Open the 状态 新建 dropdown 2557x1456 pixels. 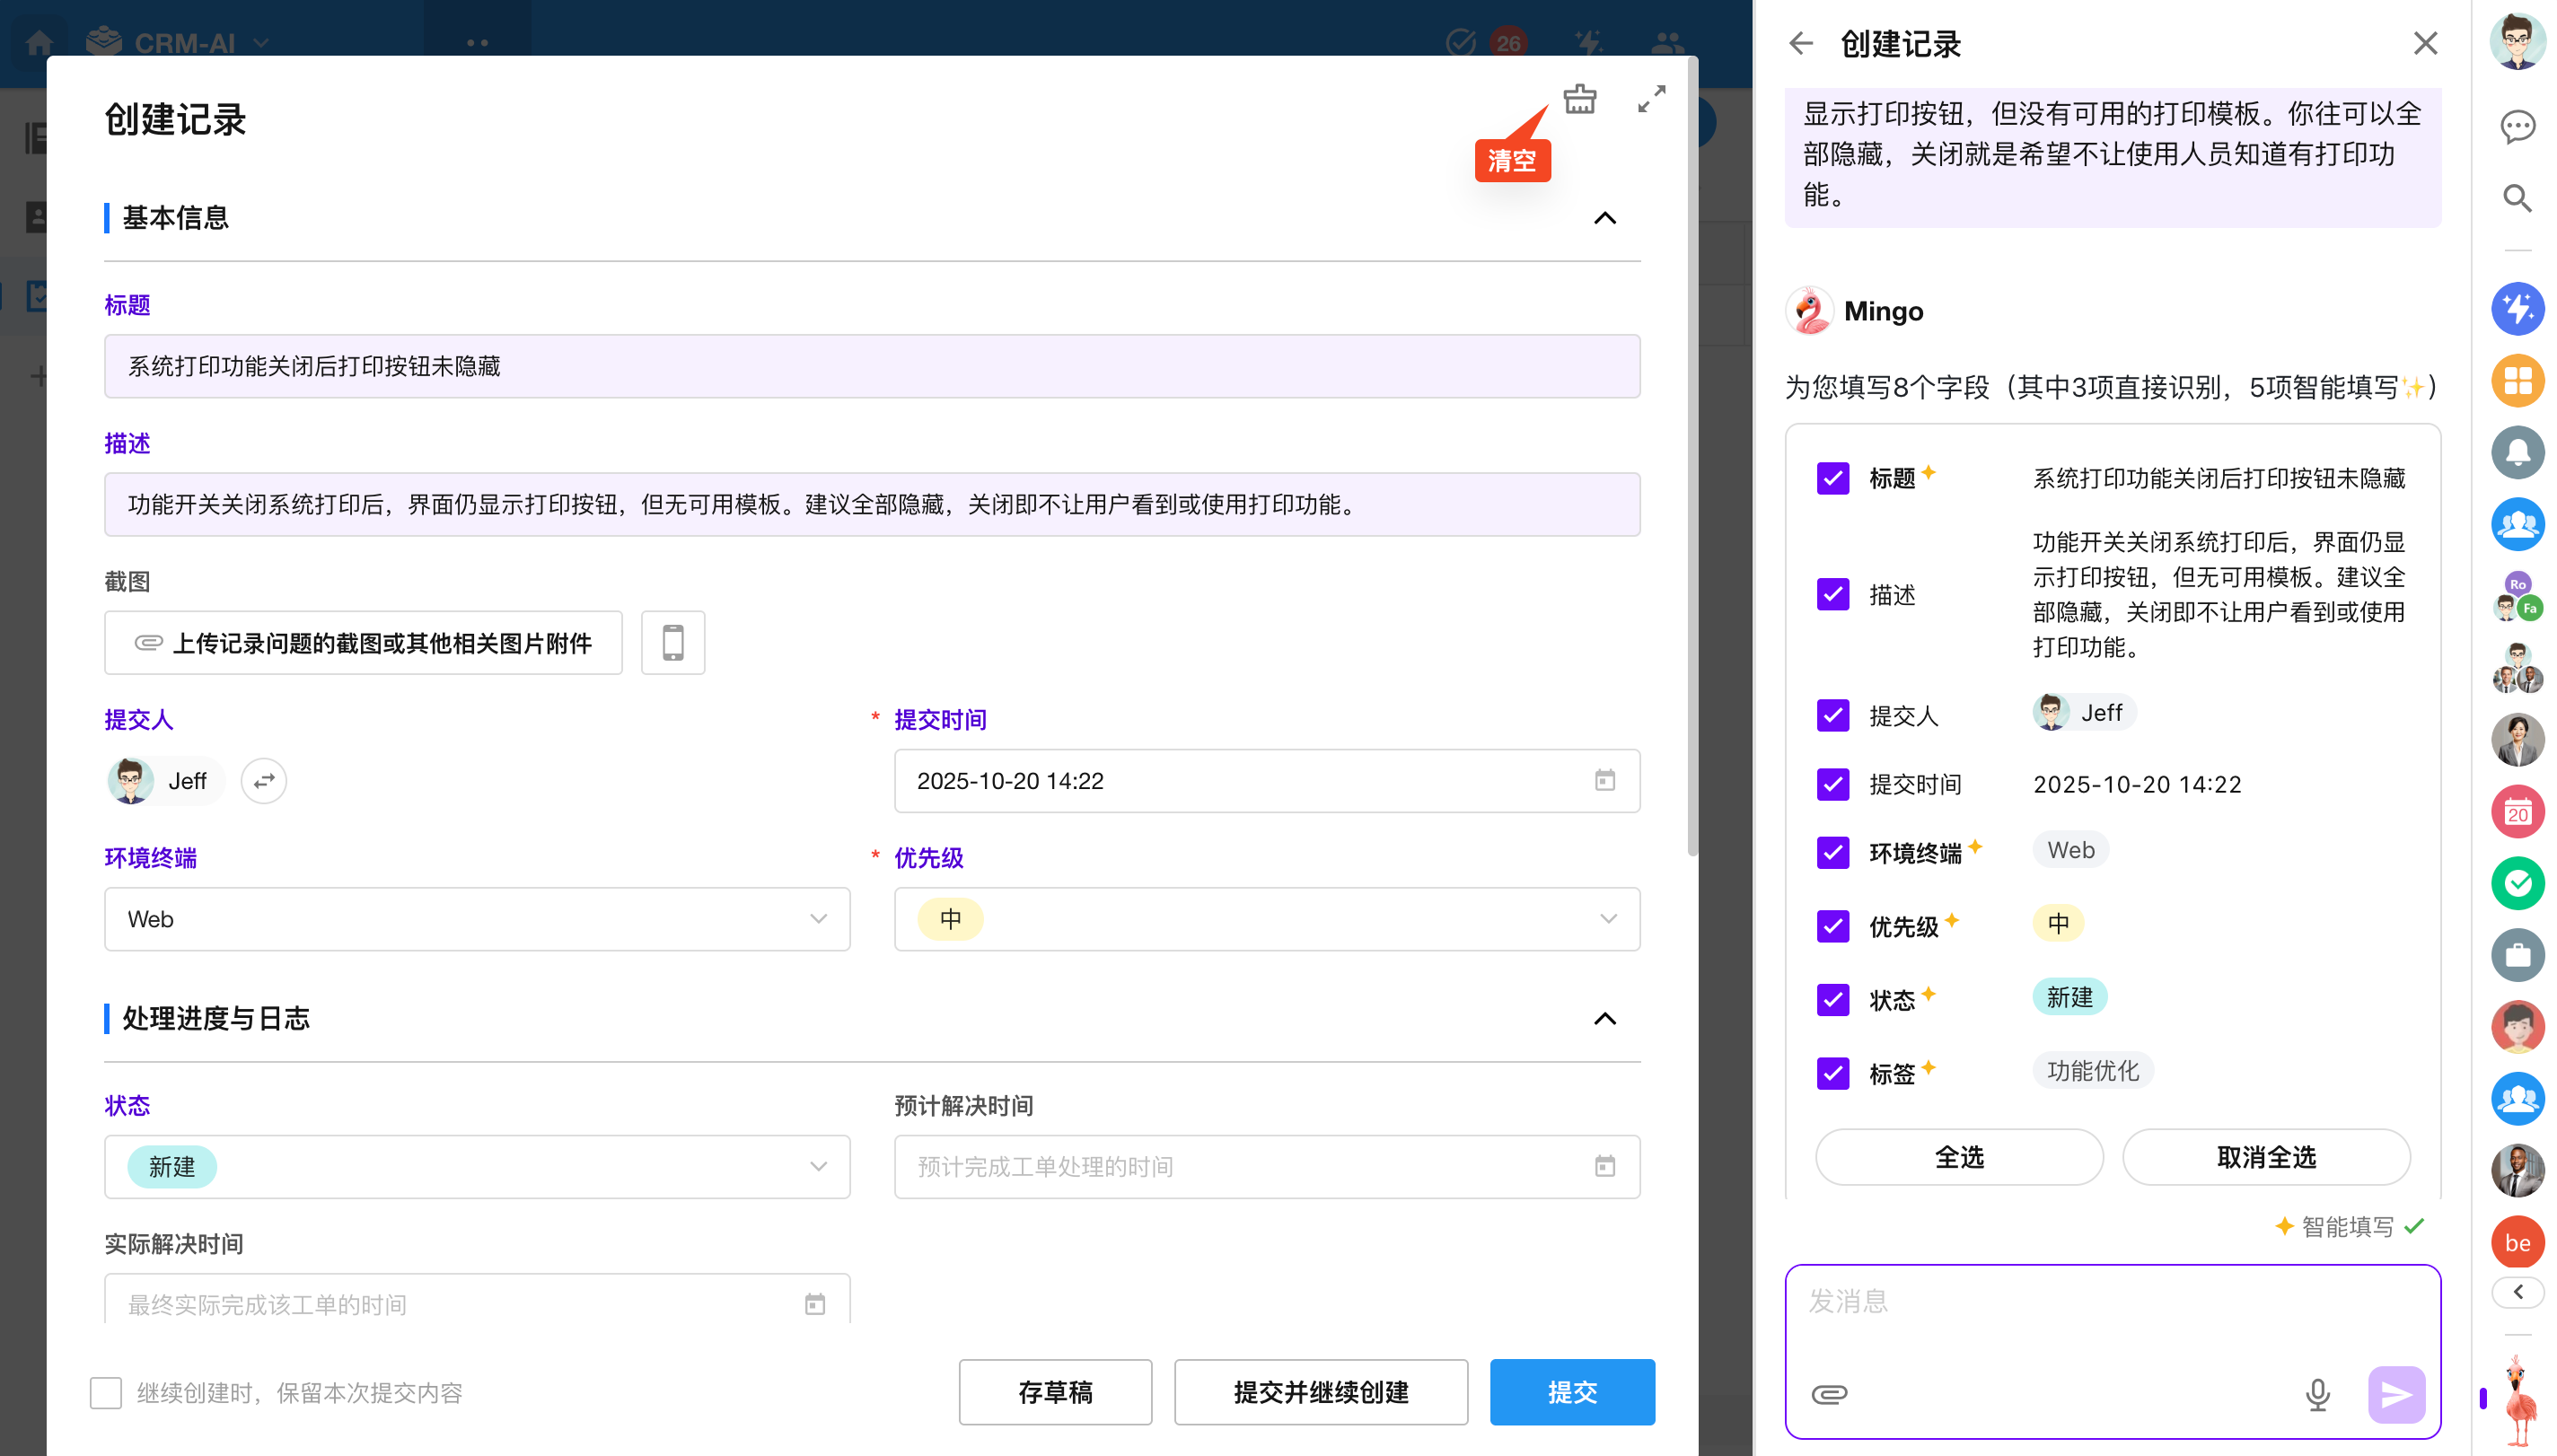[477, 1166]
